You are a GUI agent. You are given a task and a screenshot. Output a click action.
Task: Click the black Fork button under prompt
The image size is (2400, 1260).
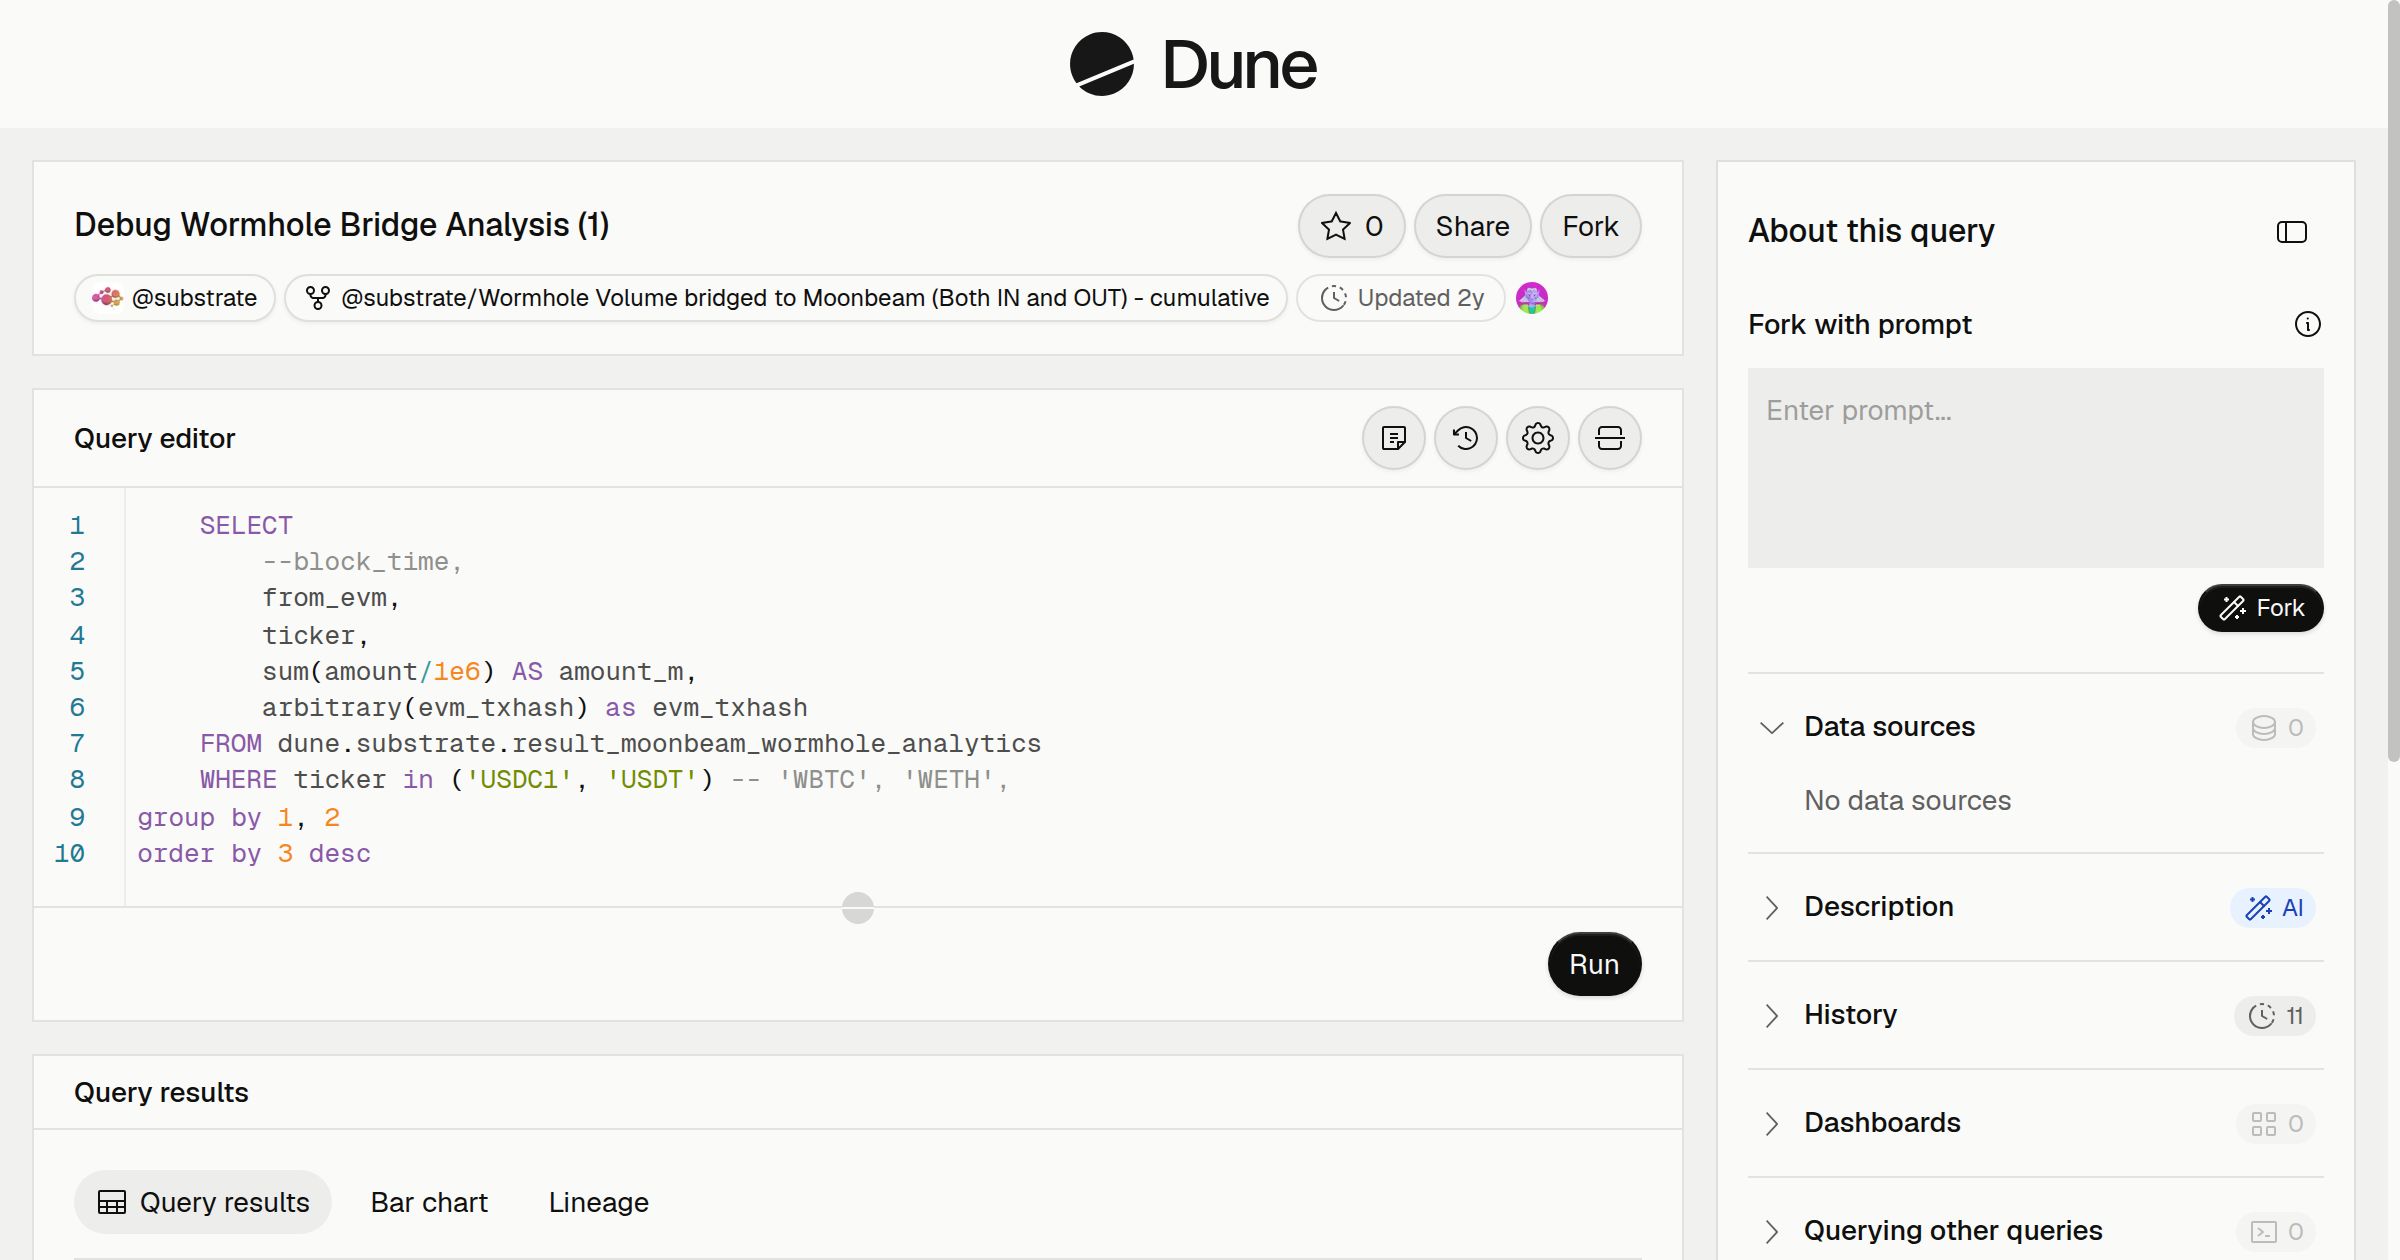tap(2260, 608)
